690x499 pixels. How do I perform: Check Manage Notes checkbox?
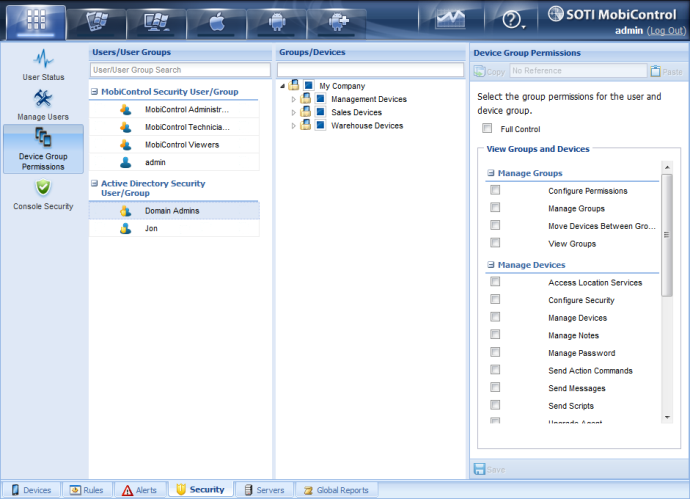(495, 334)
